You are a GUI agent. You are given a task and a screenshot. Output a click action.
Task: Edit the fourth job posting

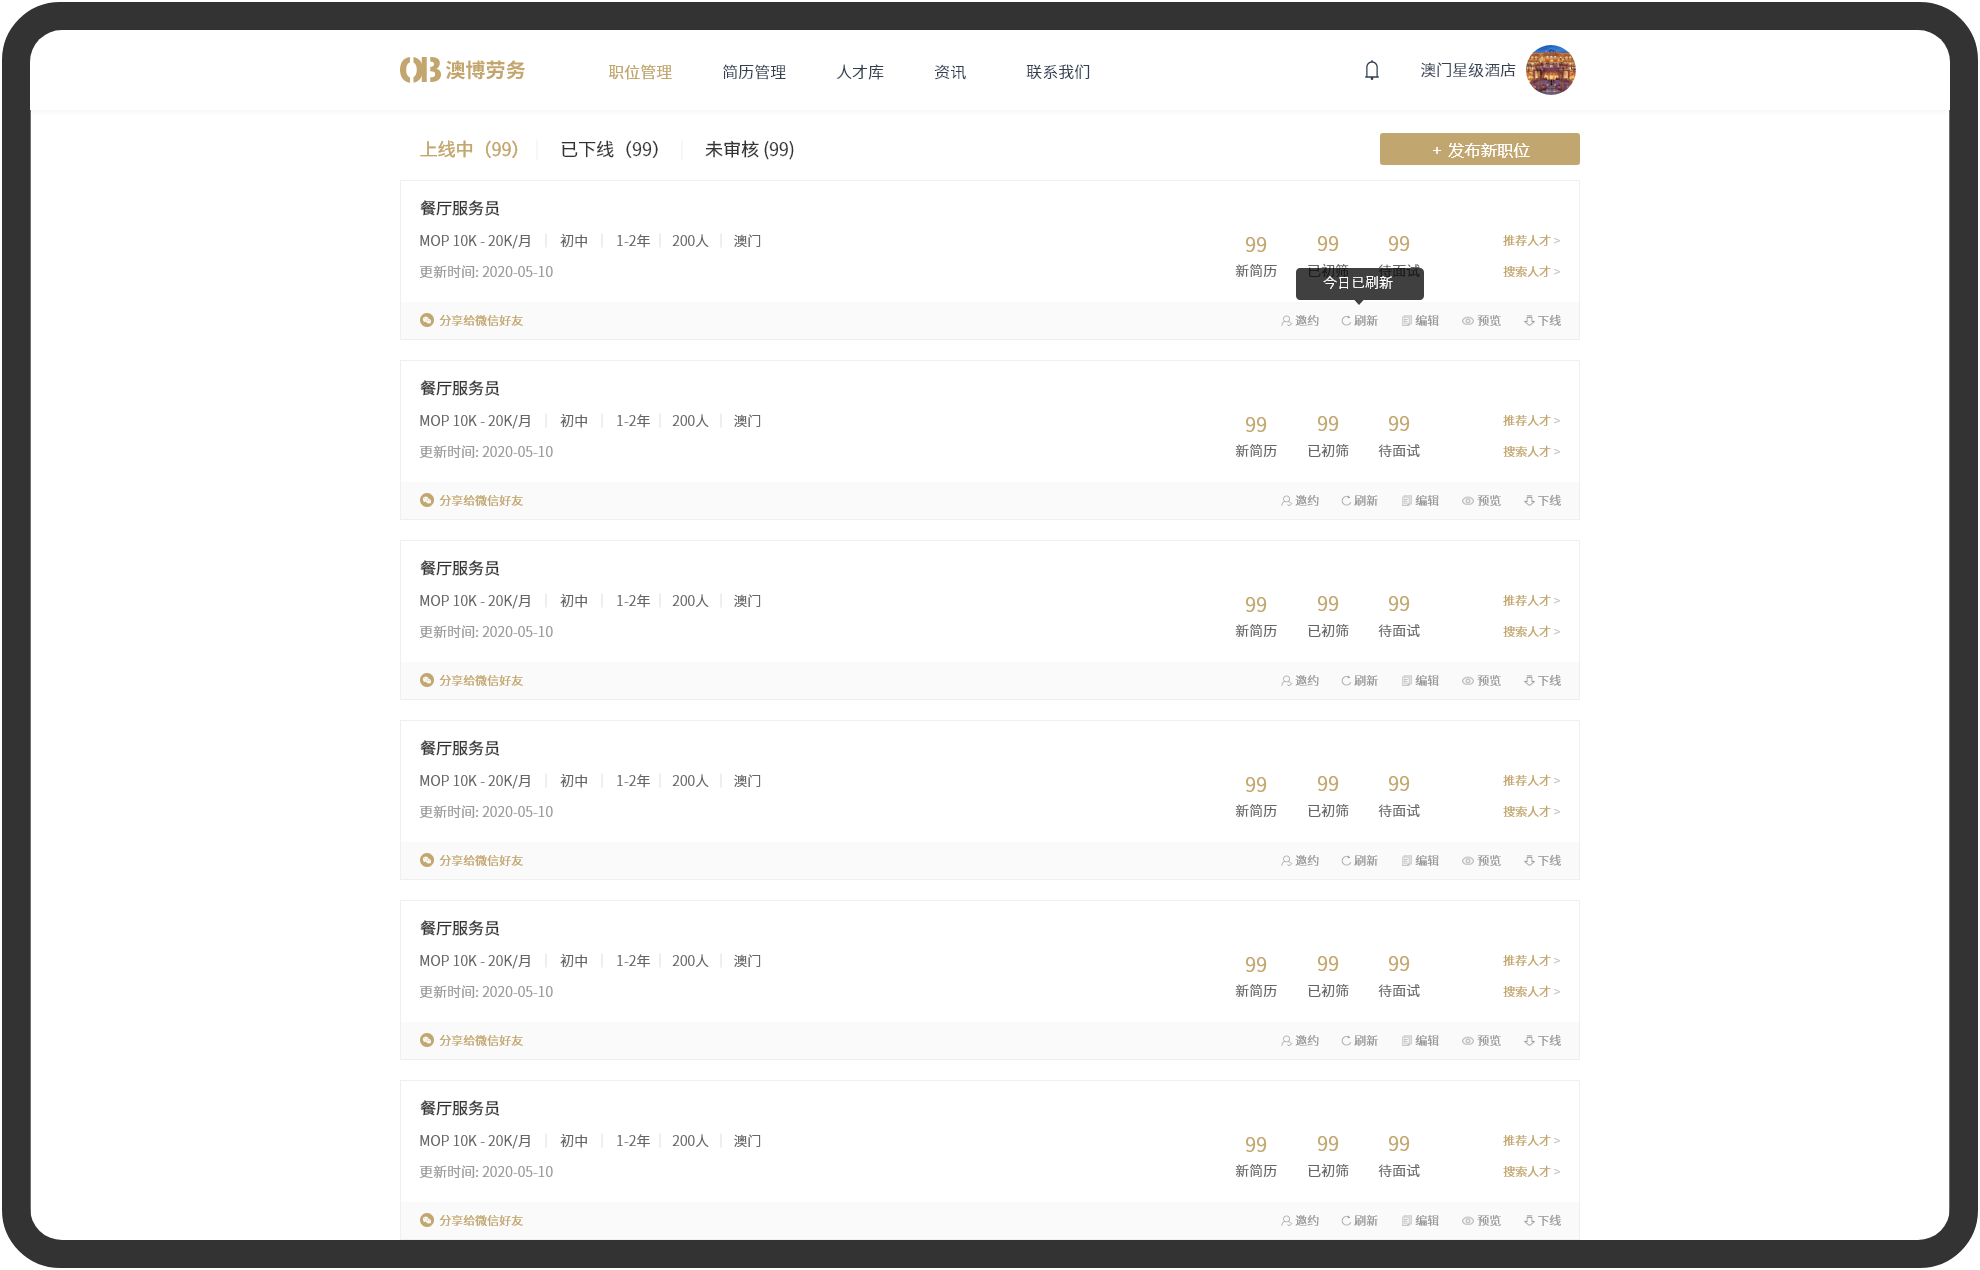pos(1419,860)
